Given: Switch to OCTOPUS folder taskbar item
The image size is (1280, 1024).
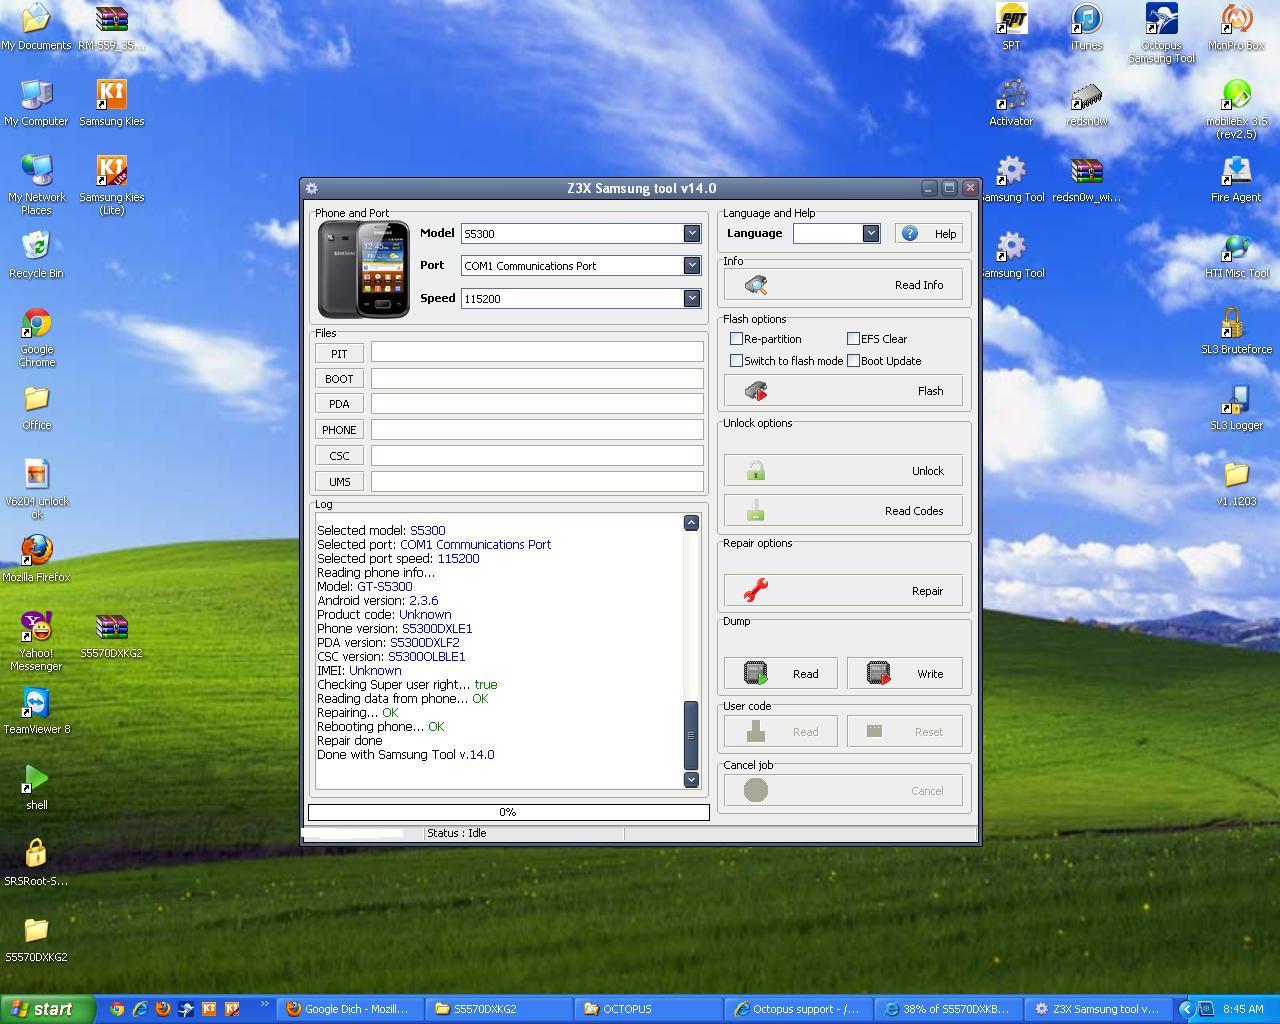Looking at the screenshot, I should [650, 1009].
